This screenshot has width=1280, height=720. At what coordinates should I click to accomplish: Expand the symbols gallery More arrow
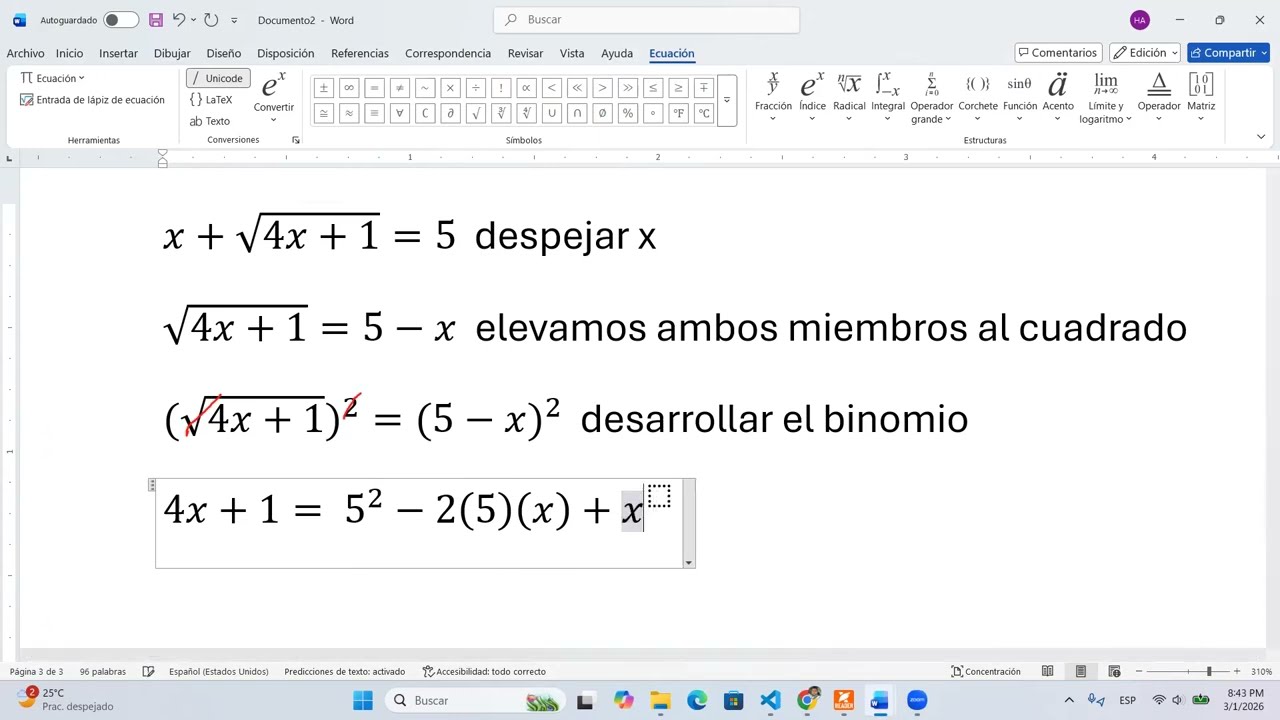point(727,101)
